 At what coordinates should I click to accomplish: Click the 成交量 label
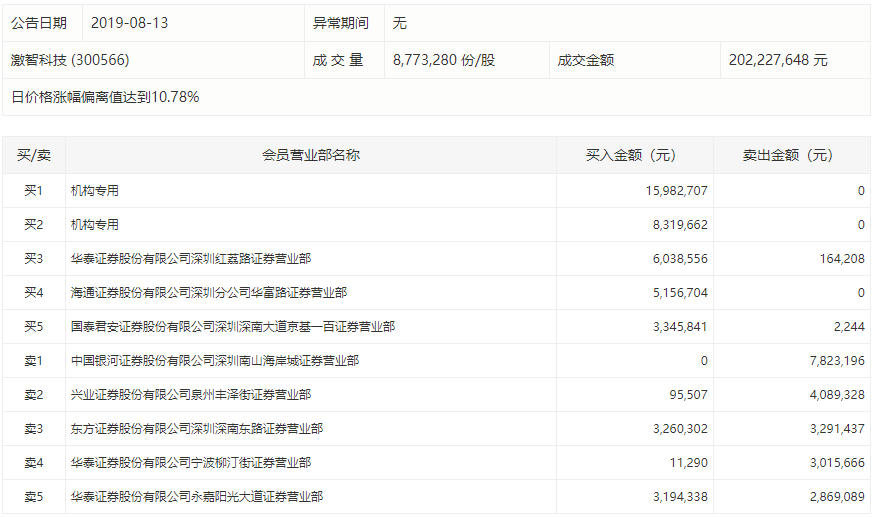click(x=338, y=60)
